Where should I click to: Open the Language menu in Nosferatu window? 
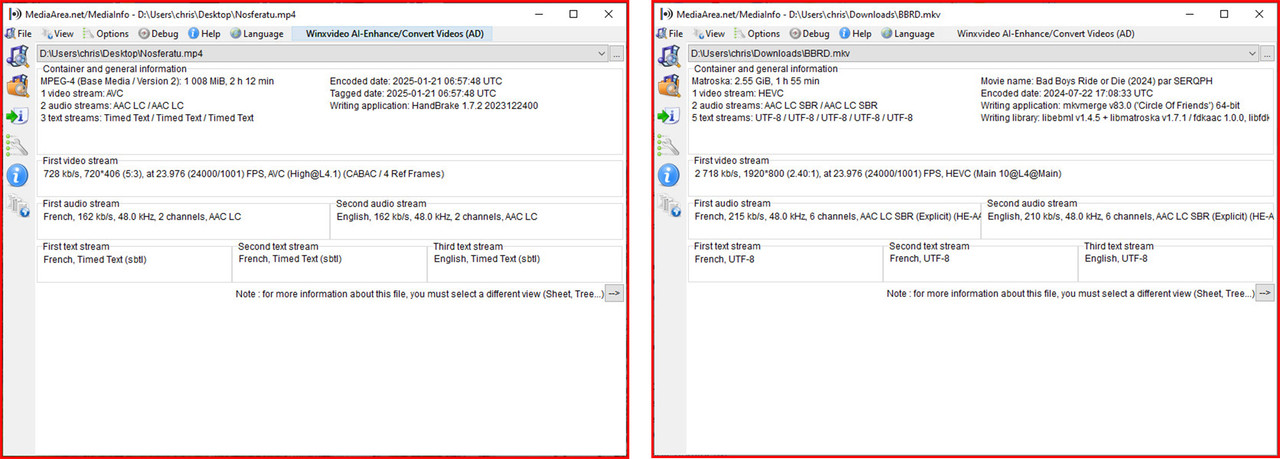tap(256, 33)
